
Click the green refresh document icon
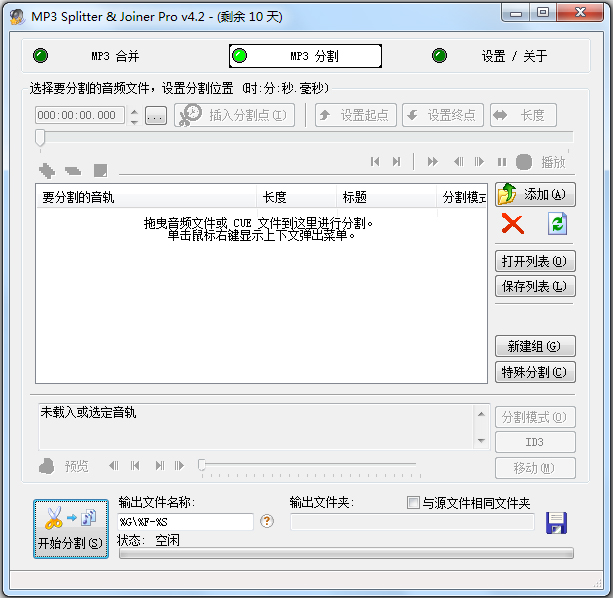pos(557,224)
